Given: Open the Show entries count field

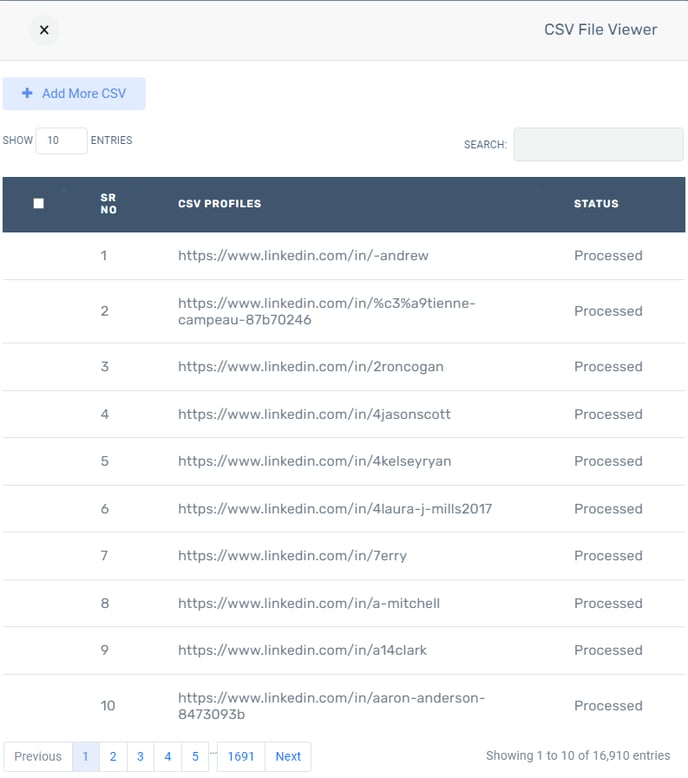Looking at the screenshot, I should pos(62,140).
